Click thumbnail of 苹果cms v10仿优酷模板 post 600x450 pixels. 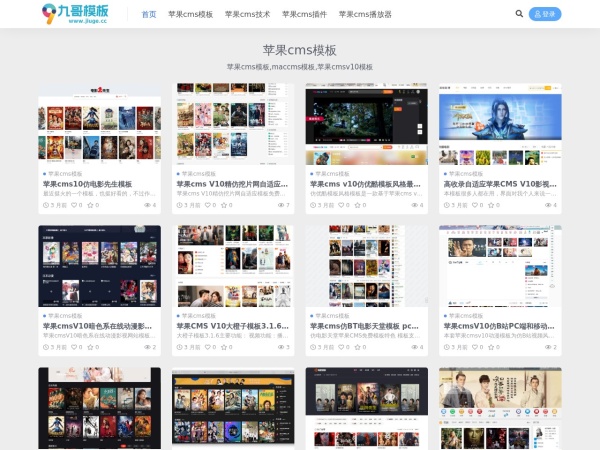pyautogui.click(x=366, y=124)
